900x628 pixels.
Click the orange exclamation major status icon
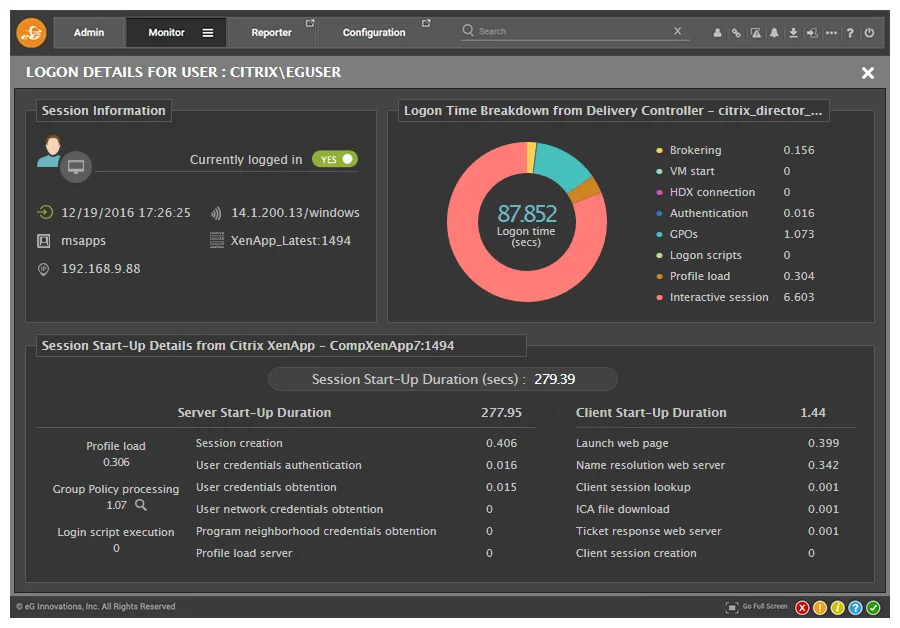coord(820,607)
